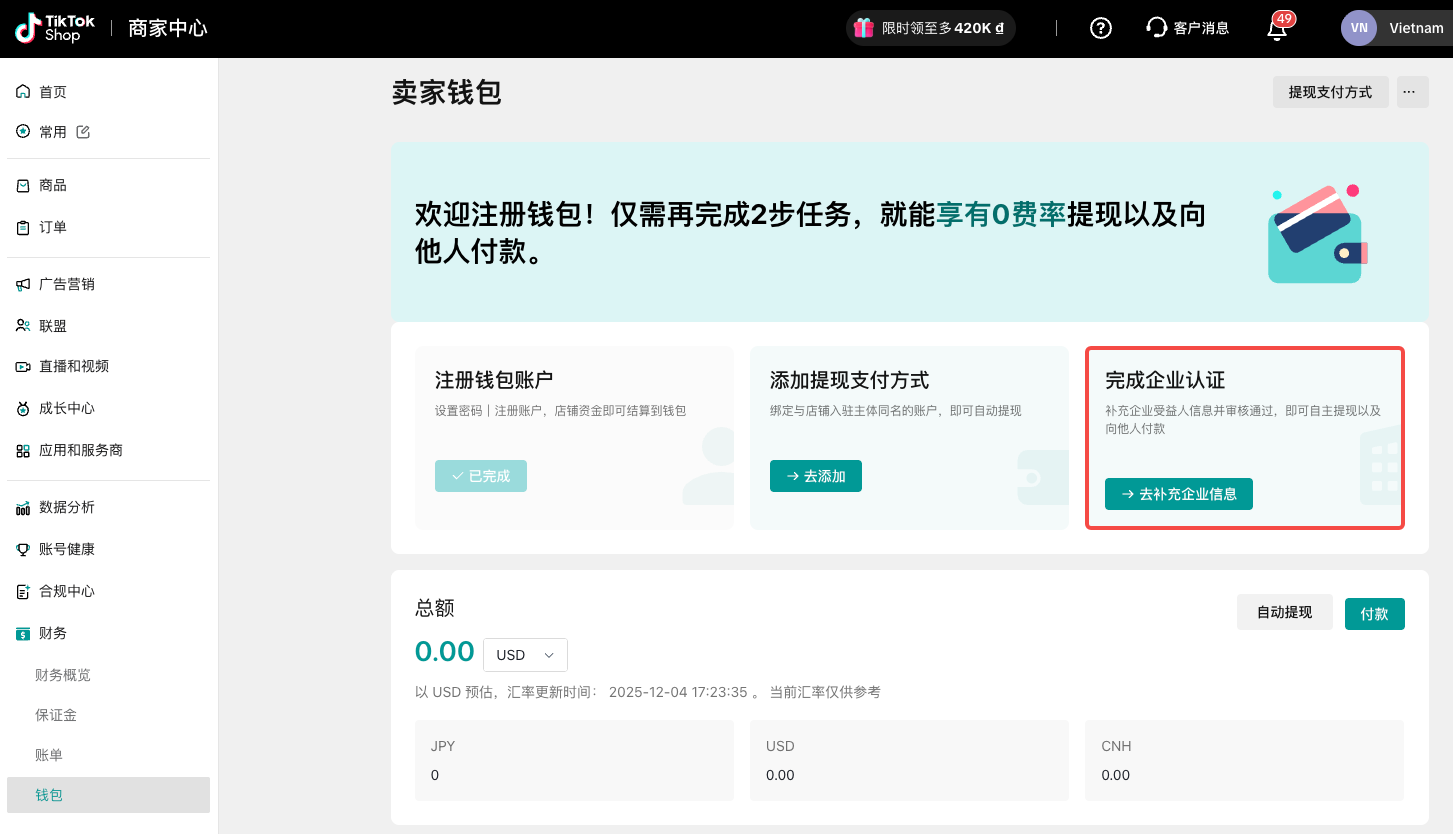Click the 去补充企业信息 button
The width and height of the screenshot is (1453, 834).
(1178, 494)
